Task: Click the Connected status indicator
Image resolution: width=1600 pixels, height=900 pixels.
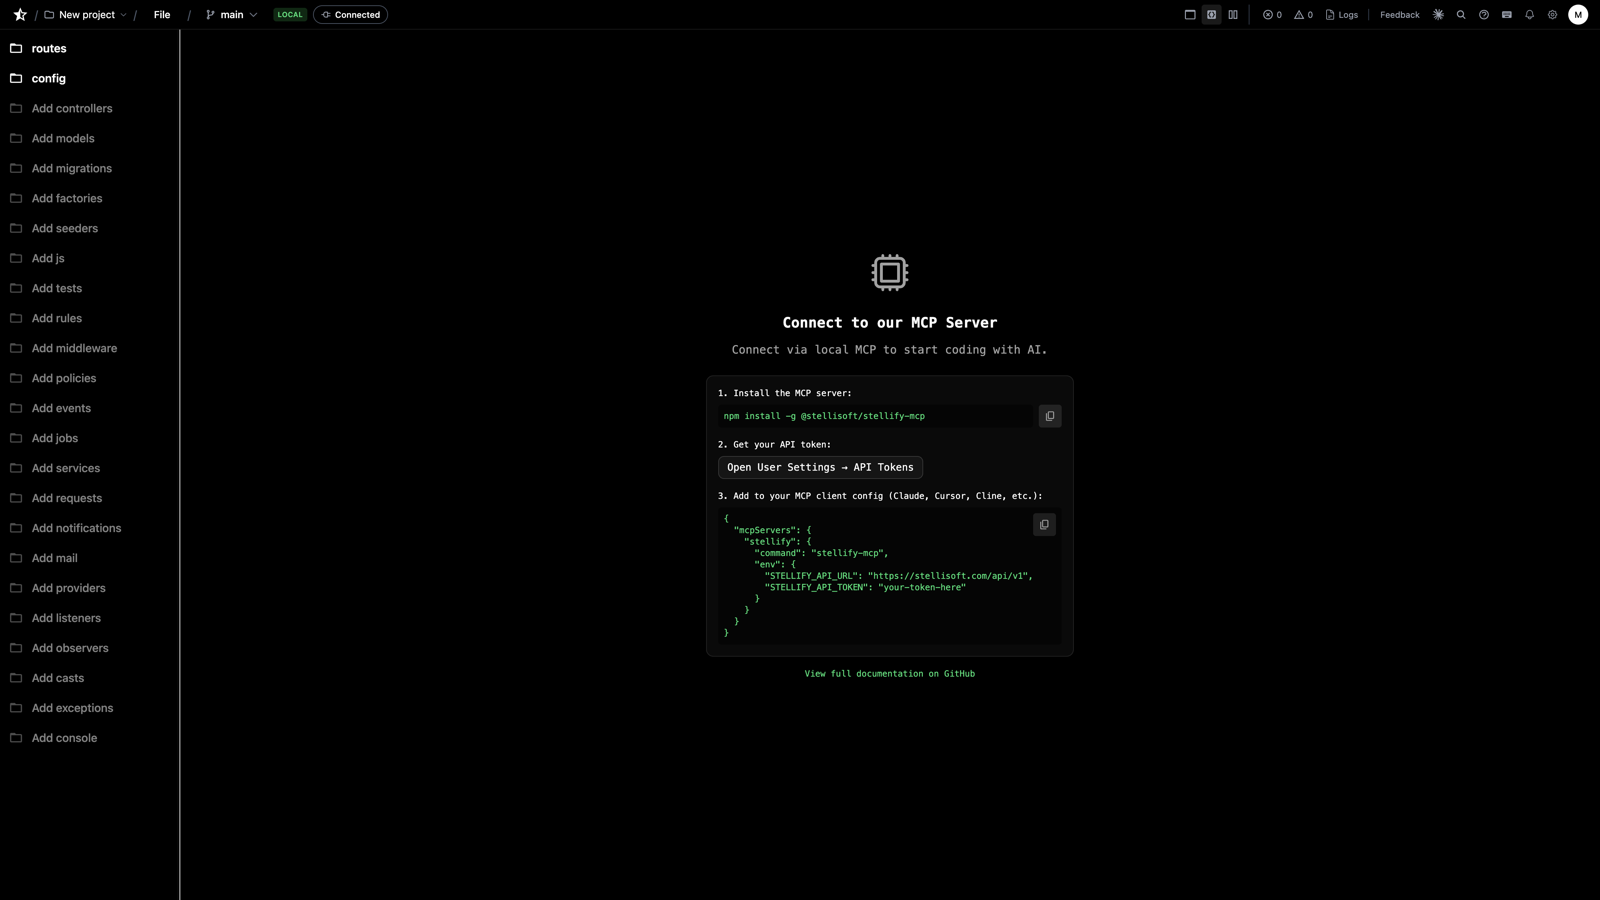Action: pos(350,14)
